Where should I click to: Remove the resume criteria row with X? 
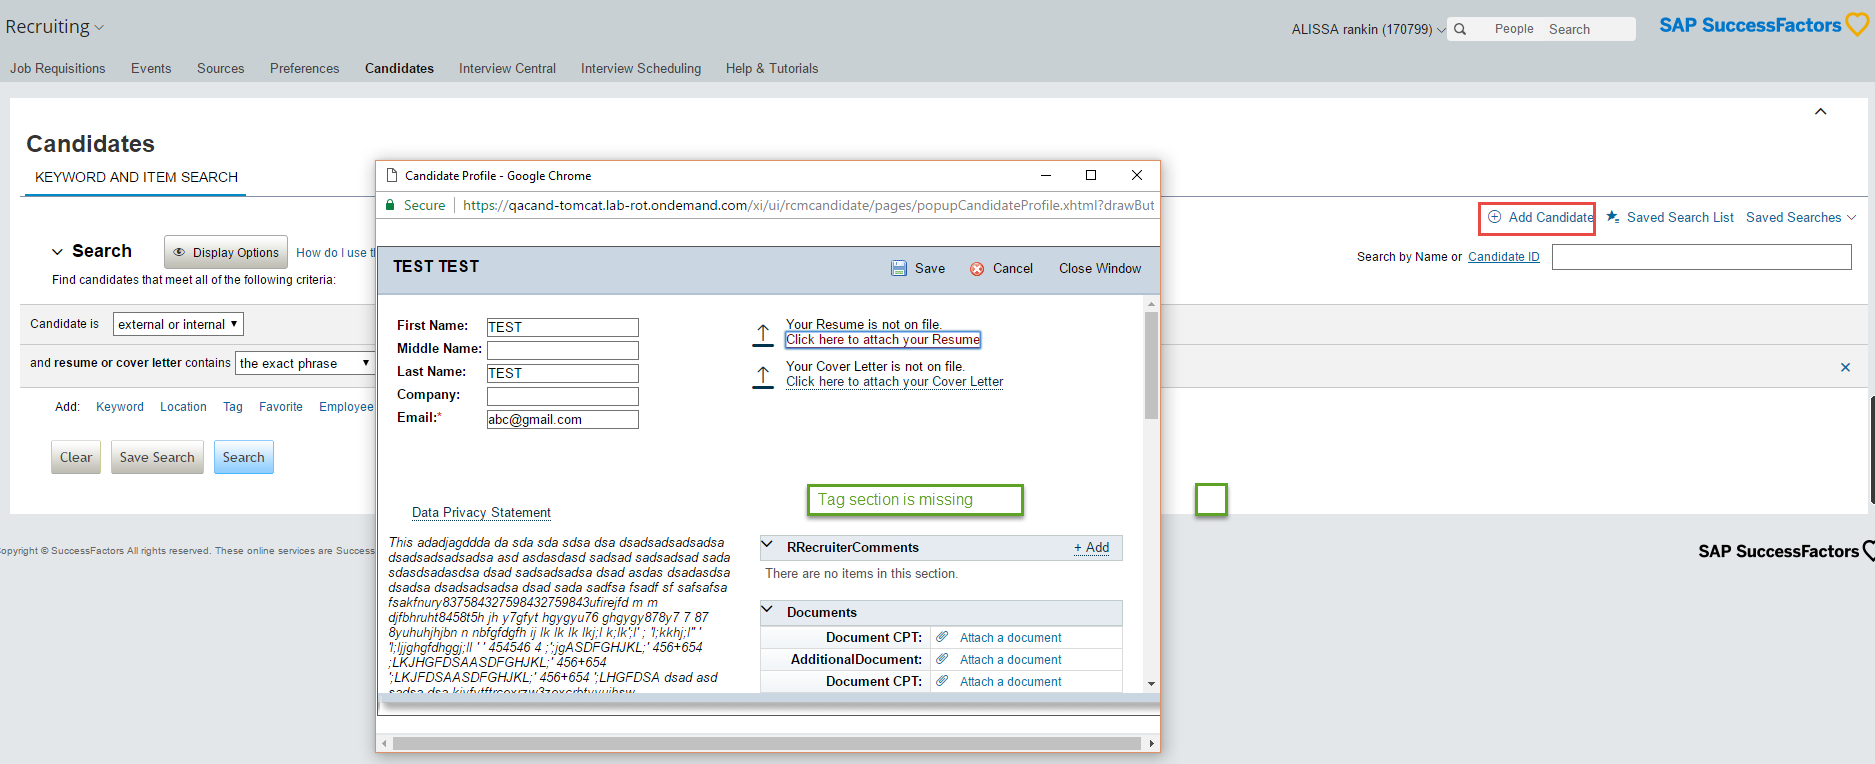tap(1845, 367)
